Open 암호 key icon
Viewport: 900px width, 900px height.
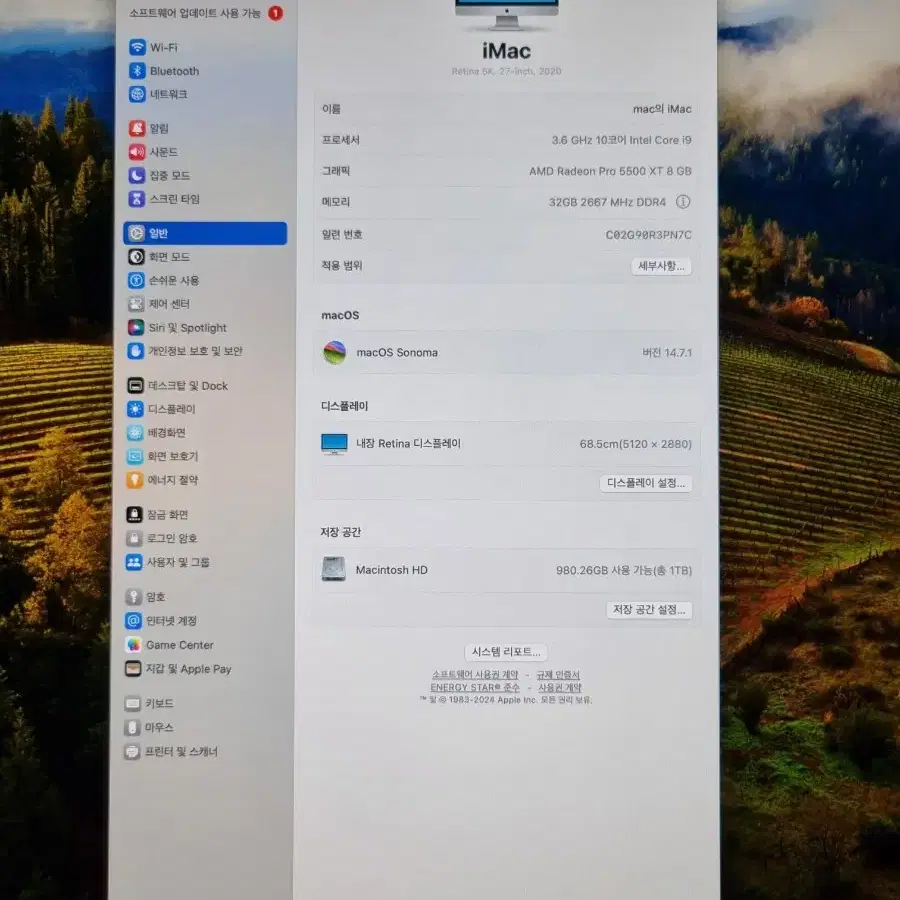coord(134,596)
